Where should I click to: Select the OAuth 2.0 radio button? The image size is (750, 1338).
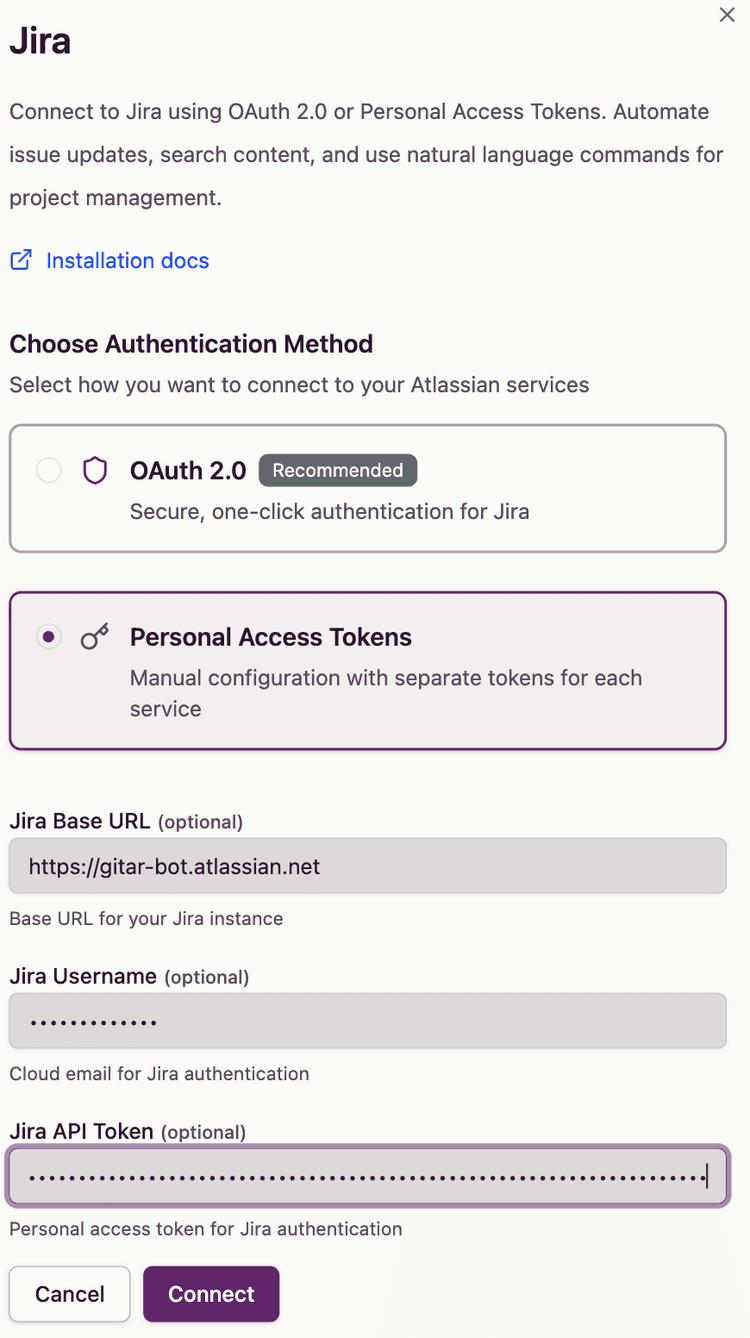[49, 470]
